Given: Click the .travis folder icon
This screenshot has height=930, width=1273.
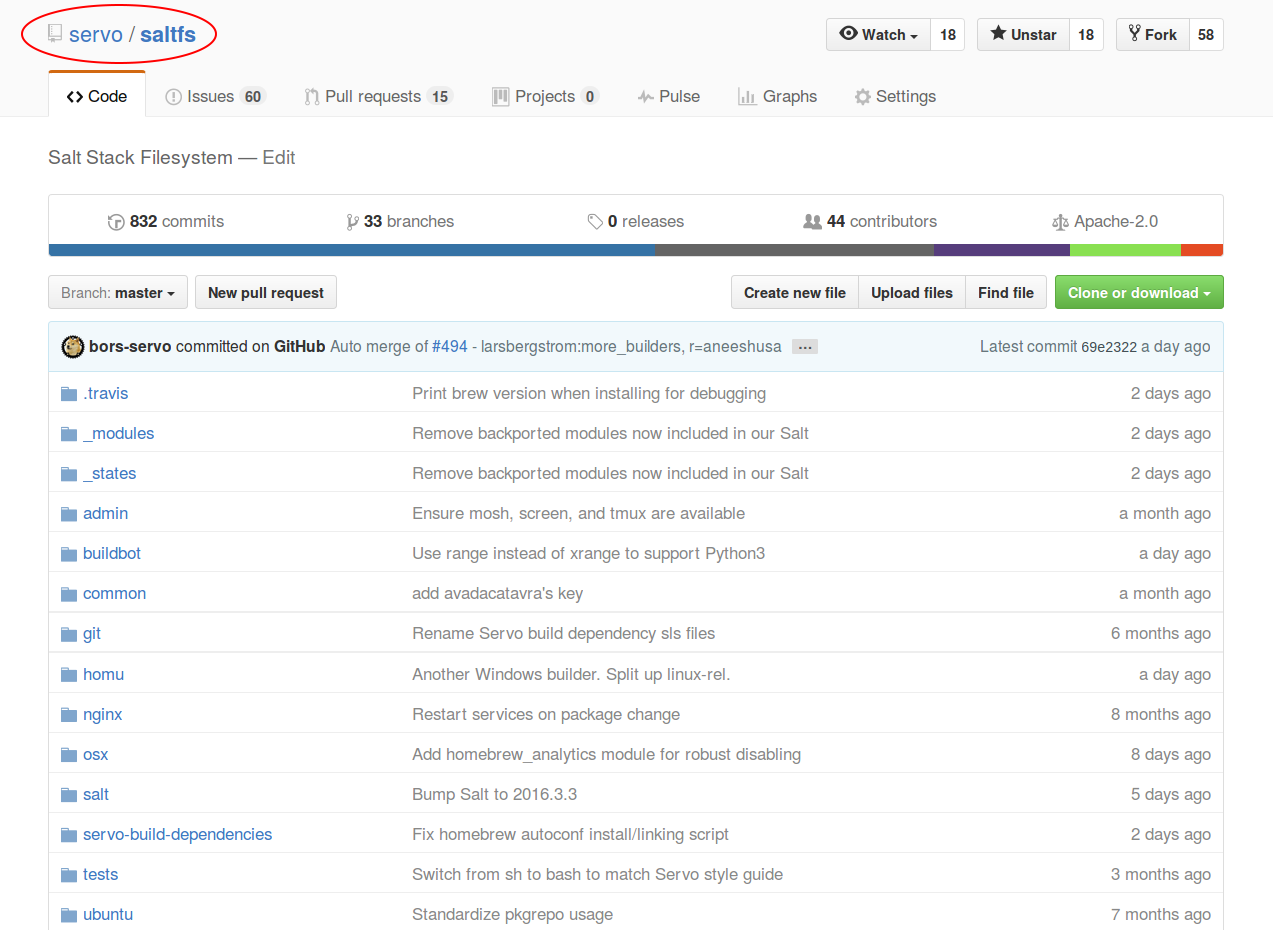Looking at the screenshot, I should 69,394.
